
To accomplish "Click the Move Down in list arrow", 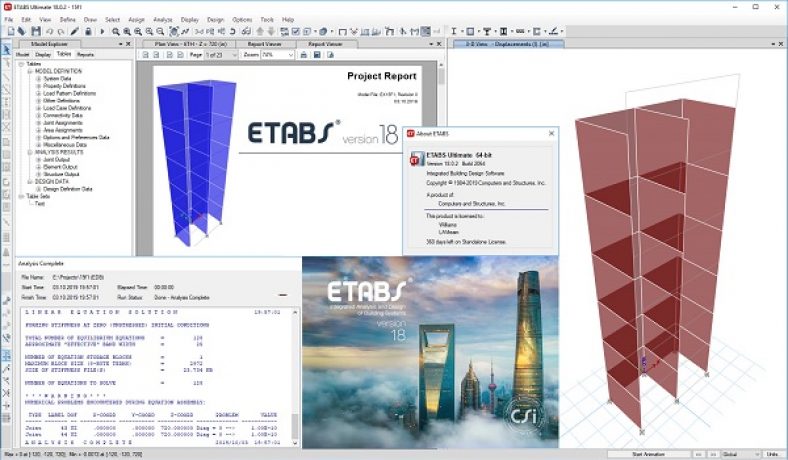I will 271,32.
